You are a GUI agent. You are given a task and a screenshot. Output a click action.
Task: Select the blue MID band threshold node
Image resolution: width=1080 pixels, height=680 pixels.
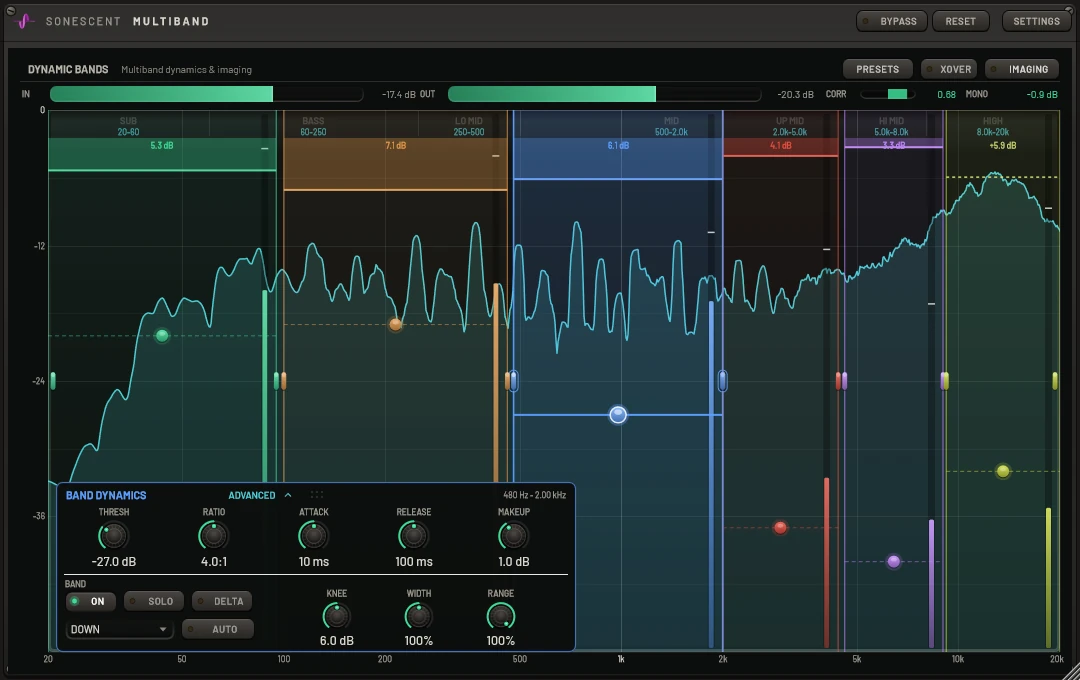coord(618,414)
